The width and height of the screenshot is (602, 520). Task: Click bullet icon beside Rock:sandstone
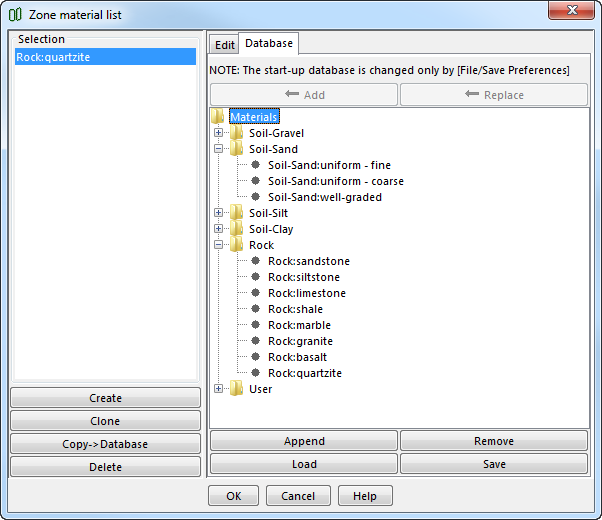(x=255, y=261)
